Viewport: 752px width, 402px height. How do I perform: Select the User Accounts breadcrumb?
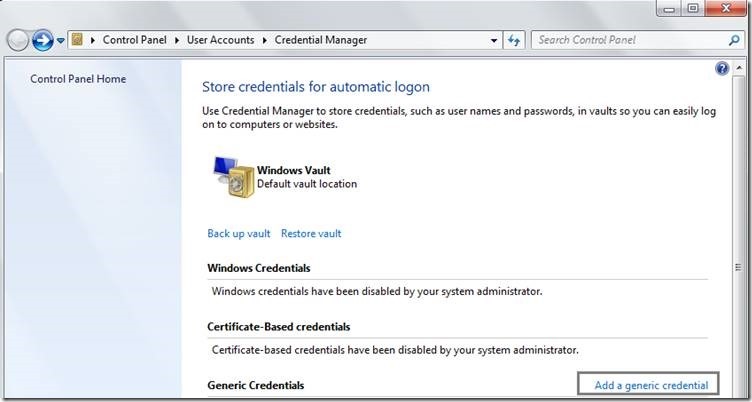(x=220, y=40)
